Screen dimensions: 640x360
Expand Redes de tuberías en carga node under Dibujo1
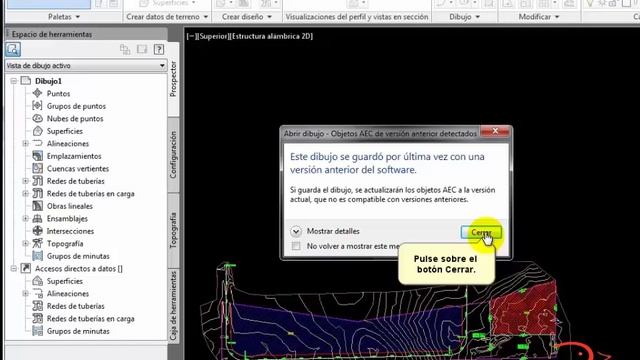(x=25, y=193)
